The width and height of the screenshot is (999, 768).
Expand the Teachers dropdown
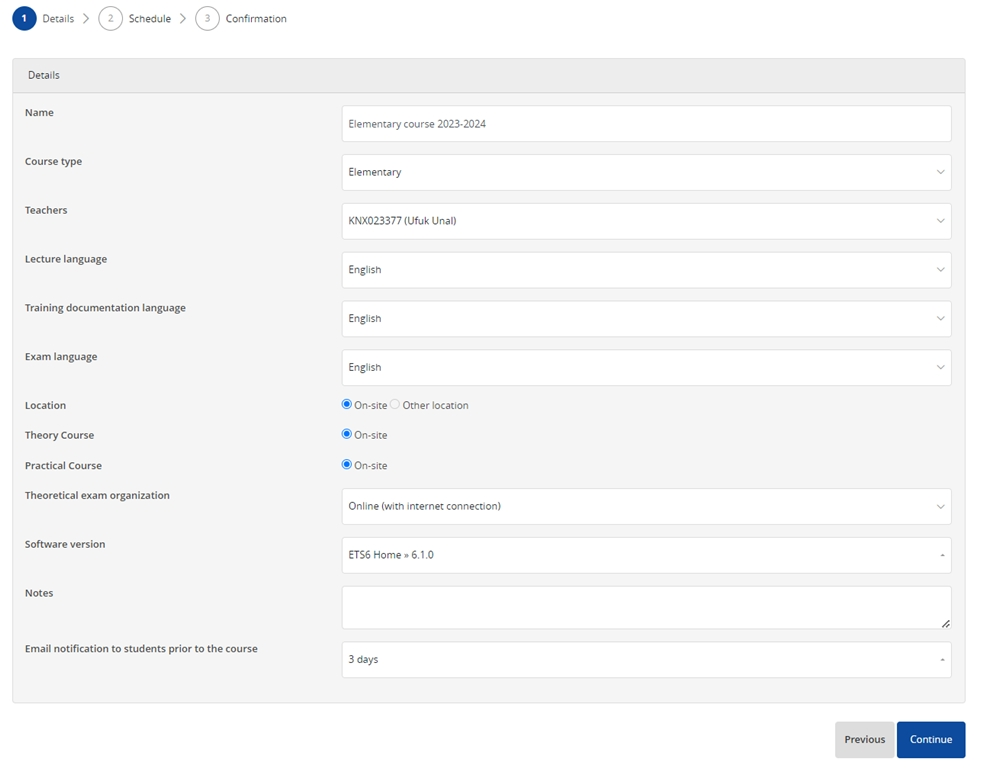(x=646, y=221)
